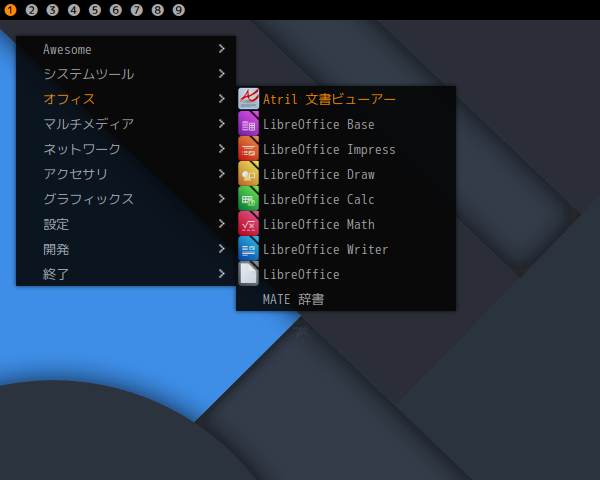Expand the マルチメディア submenu arrow
Image resolution: width=600 pixels, height=480 pixels.
click(222, 124)
